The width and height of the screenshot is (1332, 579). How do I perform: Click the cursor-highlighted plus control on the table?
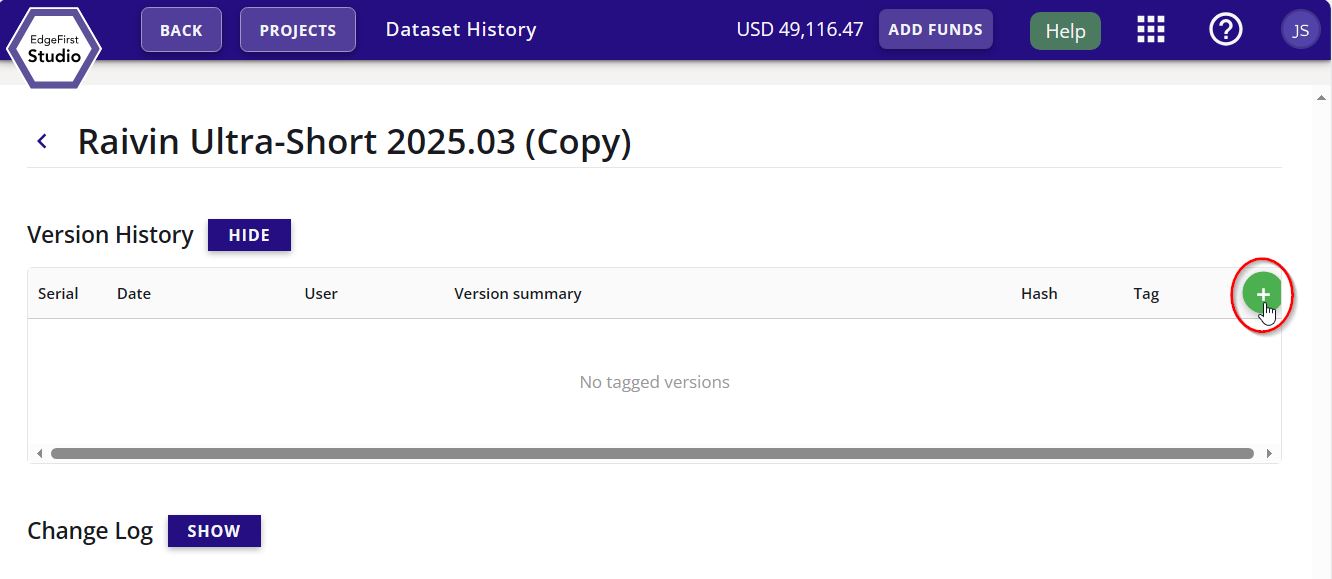click(1262, 293)
